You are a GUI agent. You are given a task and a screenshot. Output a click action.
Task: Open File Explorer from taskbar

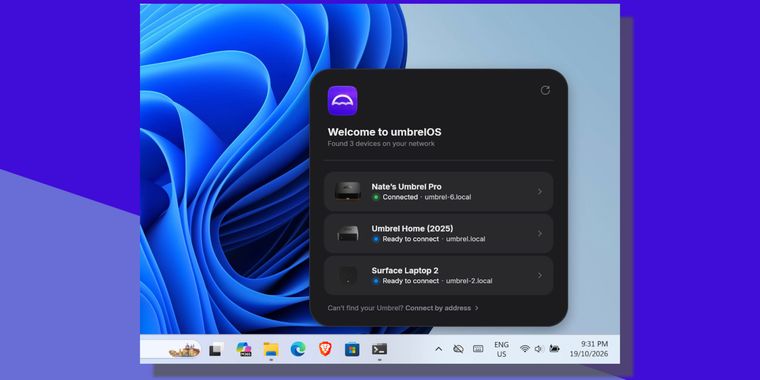(271, 349)
